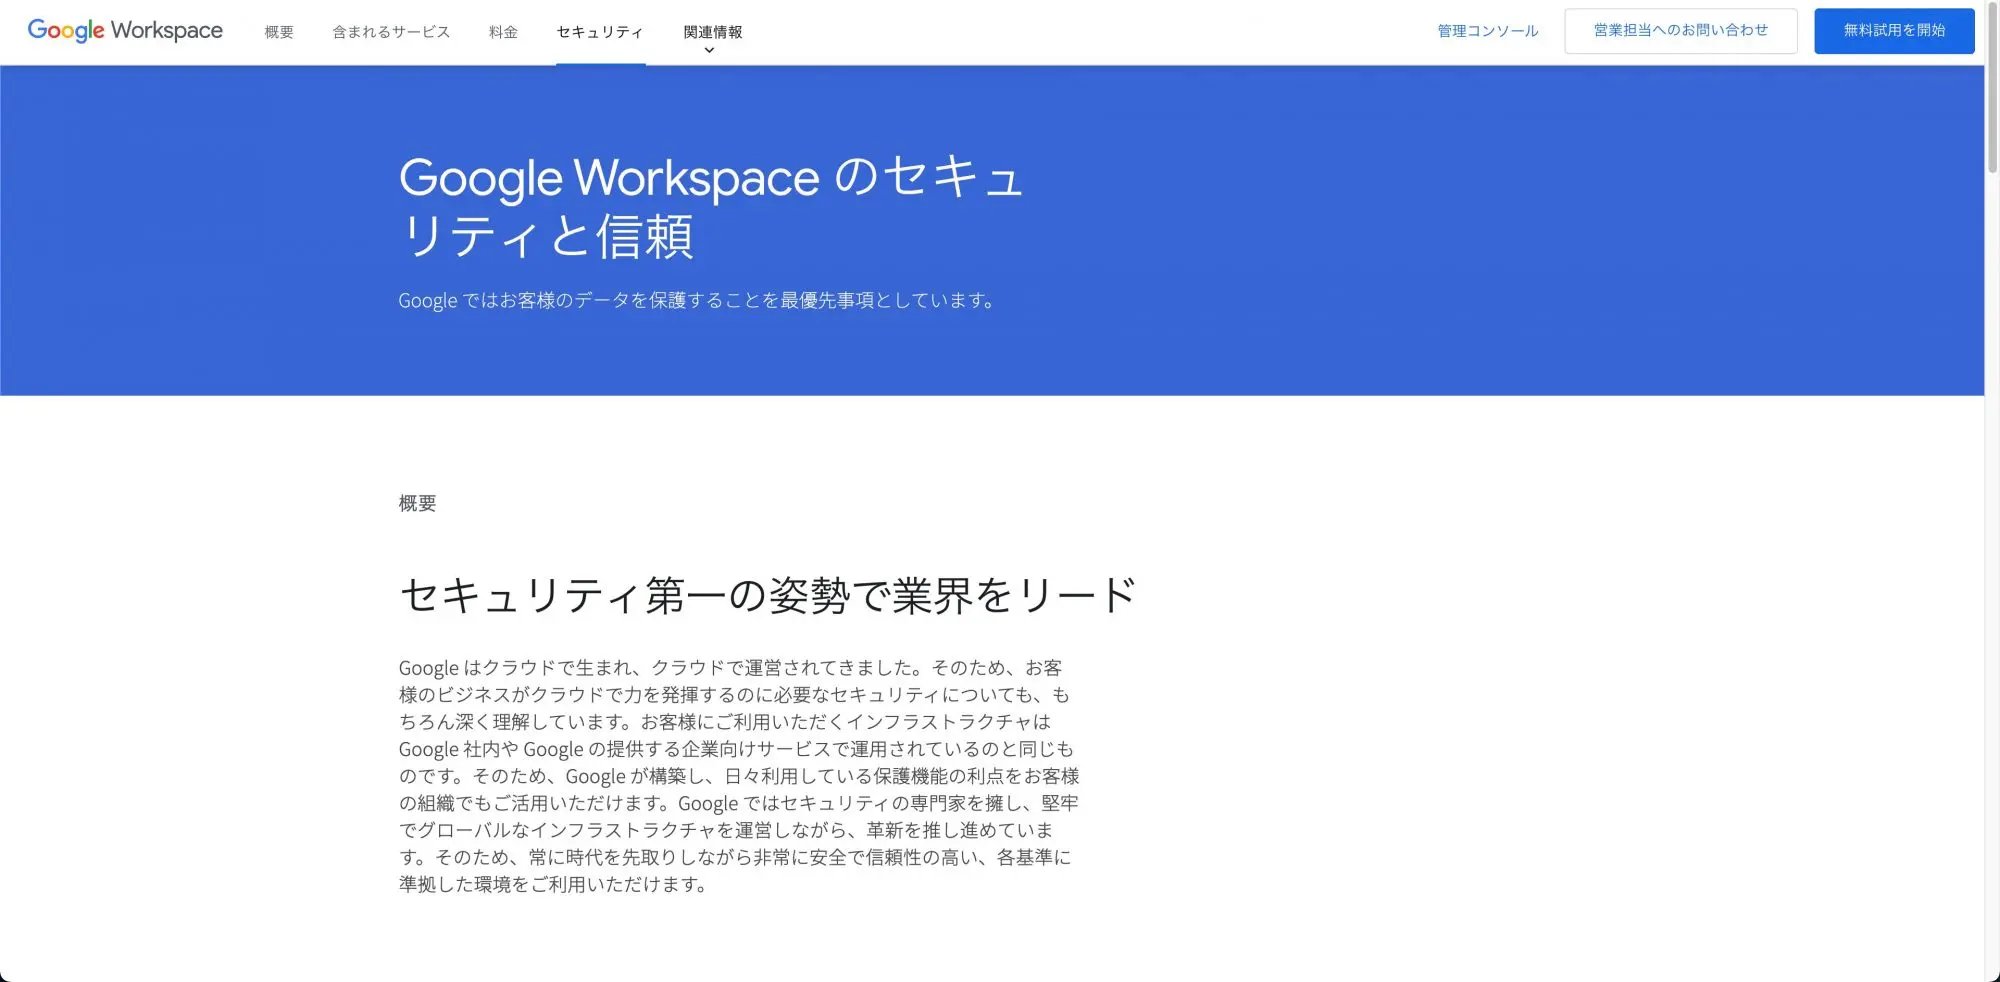Open the 関連情報 menu
Viewport: 2000px width, 982px height.
(713, 32)
